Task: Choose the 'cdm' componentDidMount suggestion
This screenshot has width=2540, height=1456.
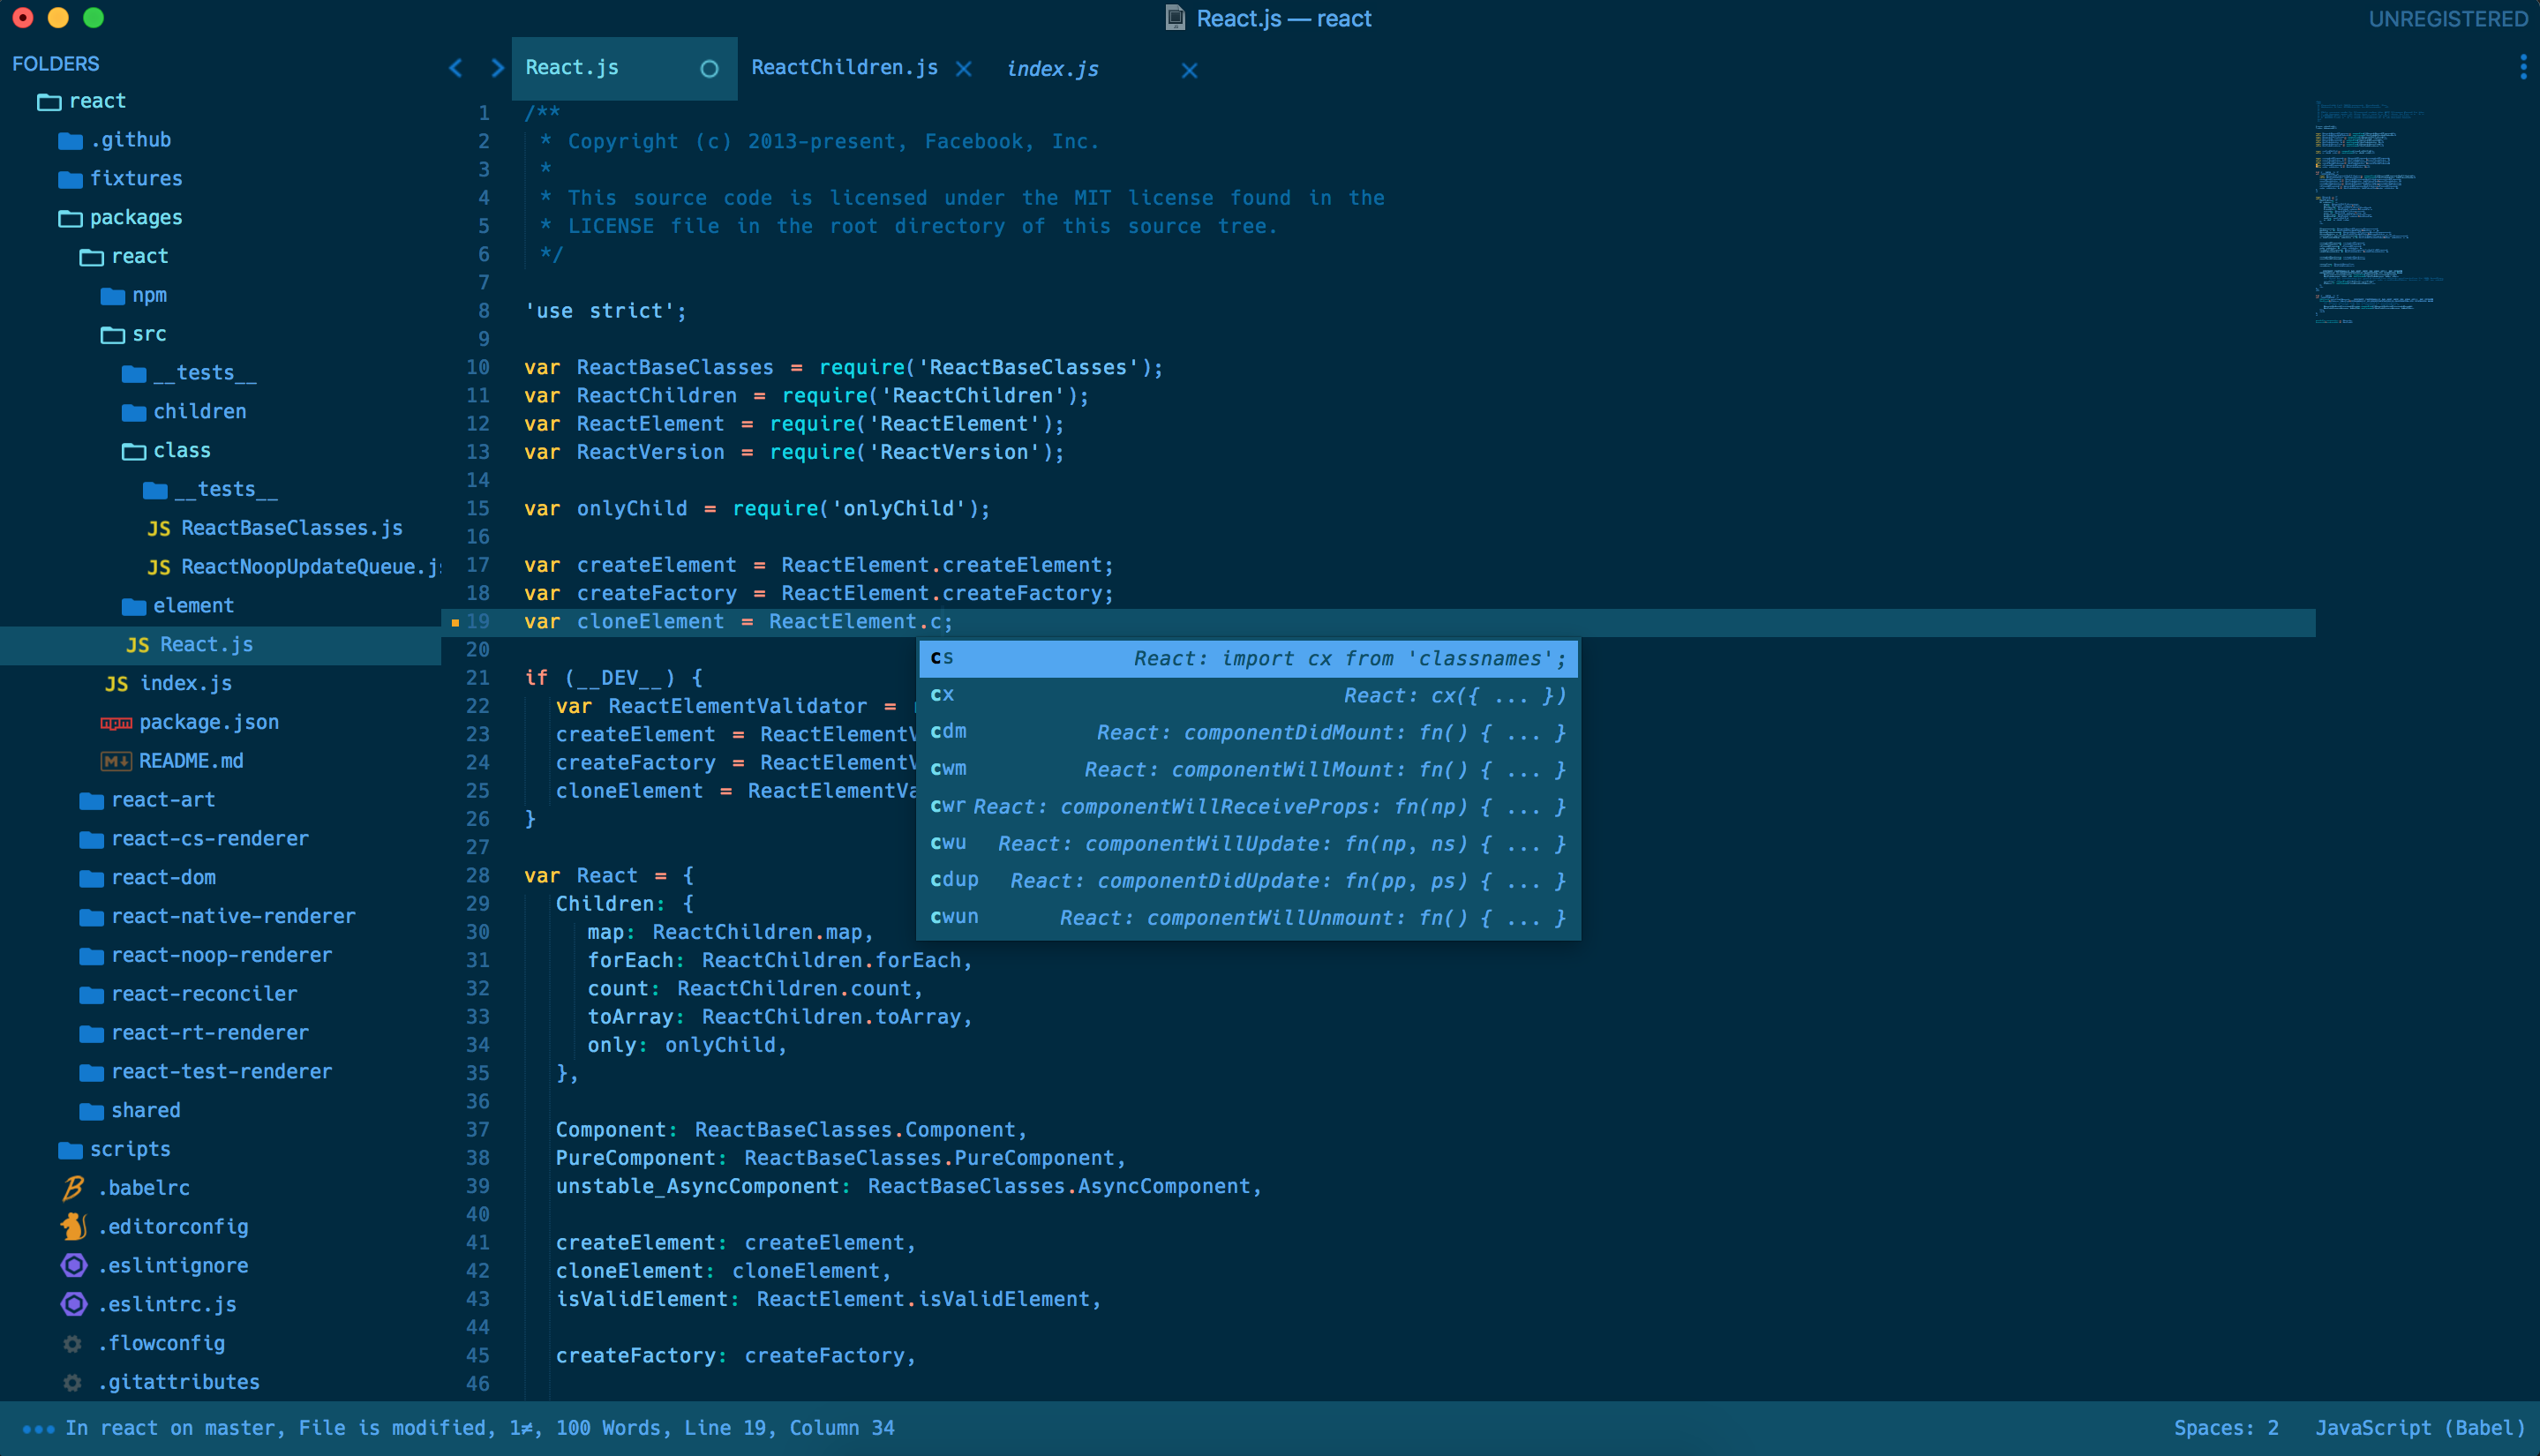Action: point(1248,732)
